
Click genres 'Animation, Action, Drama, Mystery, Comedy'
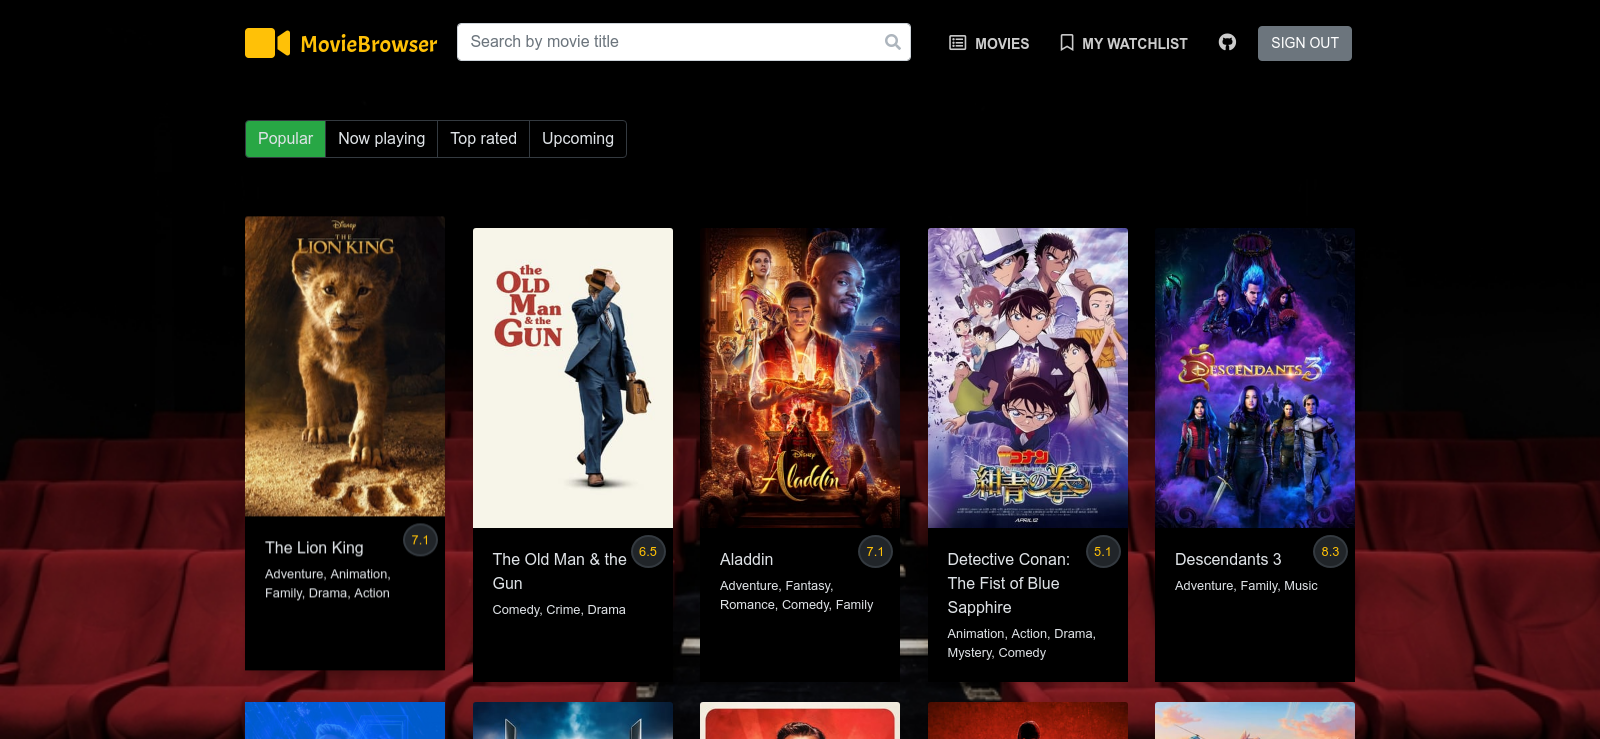pos(1021,643)
